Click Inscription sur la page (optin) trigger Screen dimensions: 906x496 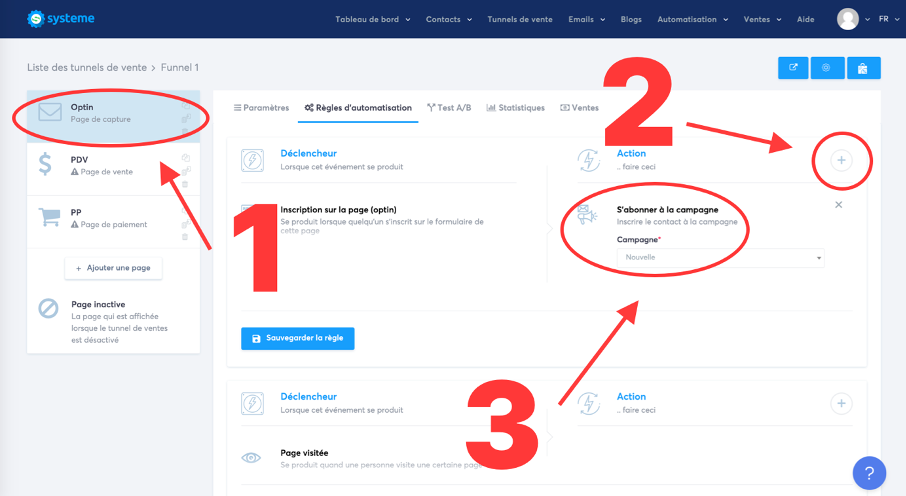pos(339,210)
